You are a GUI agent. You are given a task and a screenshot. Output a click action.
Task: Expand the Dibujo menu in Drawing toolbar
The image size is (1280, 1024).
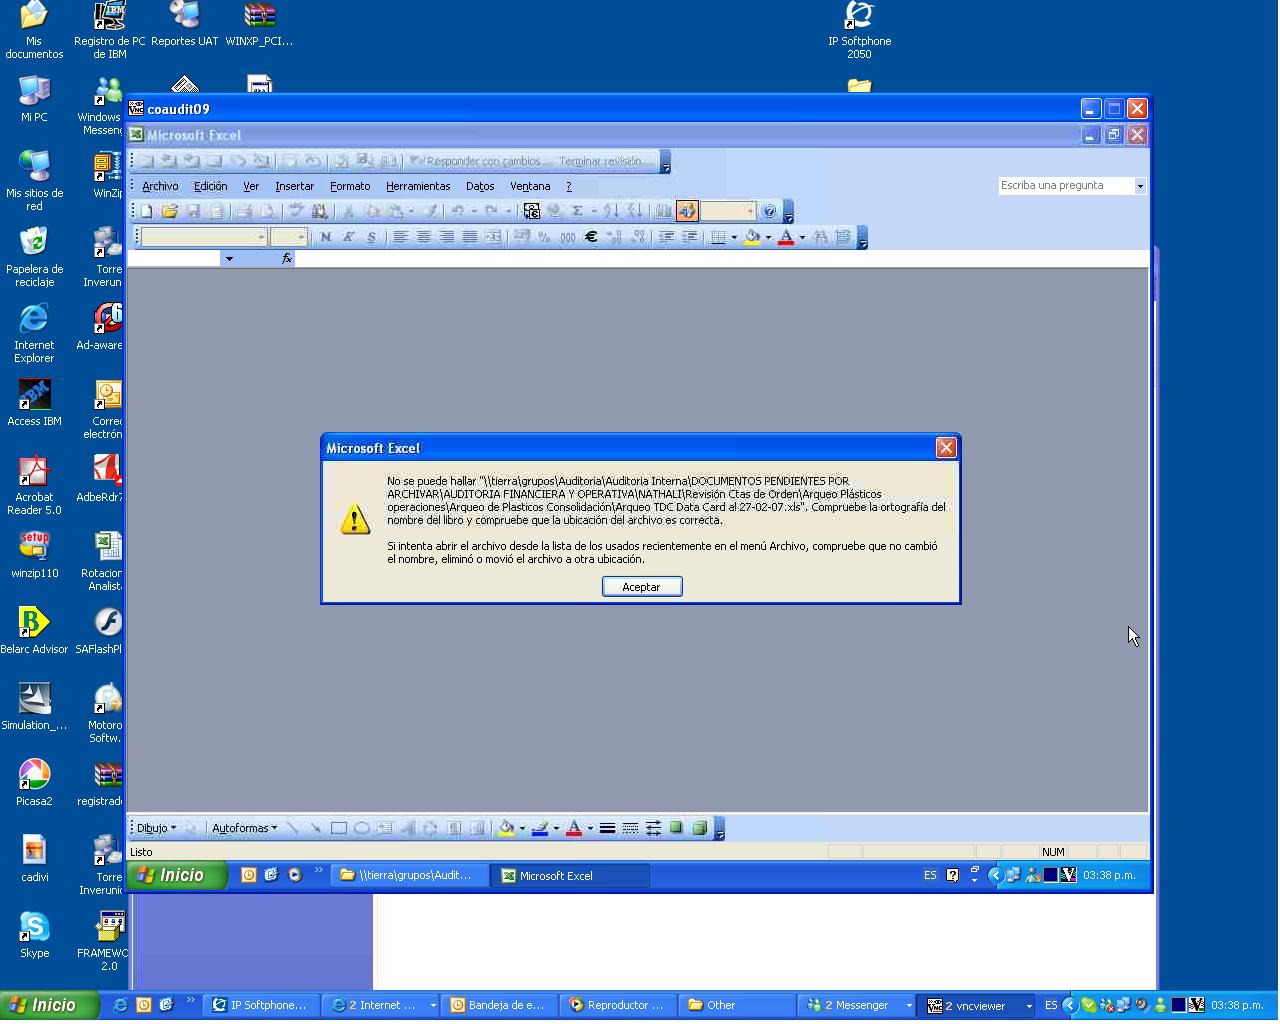[157, 828]
